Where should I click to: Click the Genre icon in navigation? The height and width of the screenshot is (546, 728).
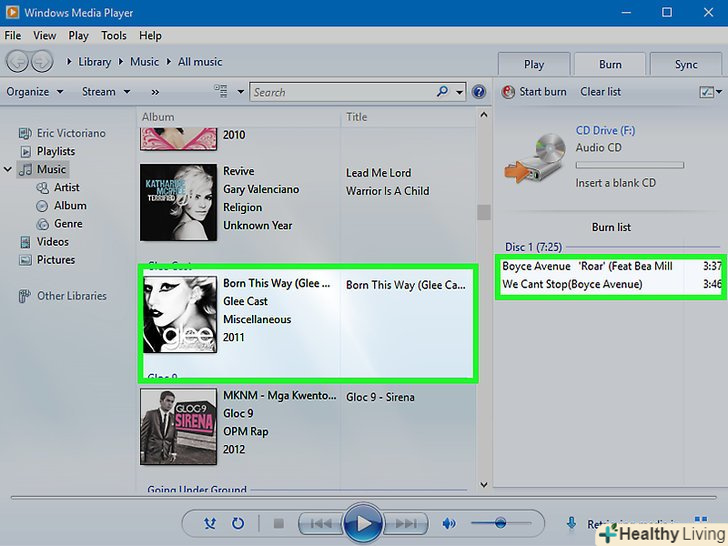42,224
